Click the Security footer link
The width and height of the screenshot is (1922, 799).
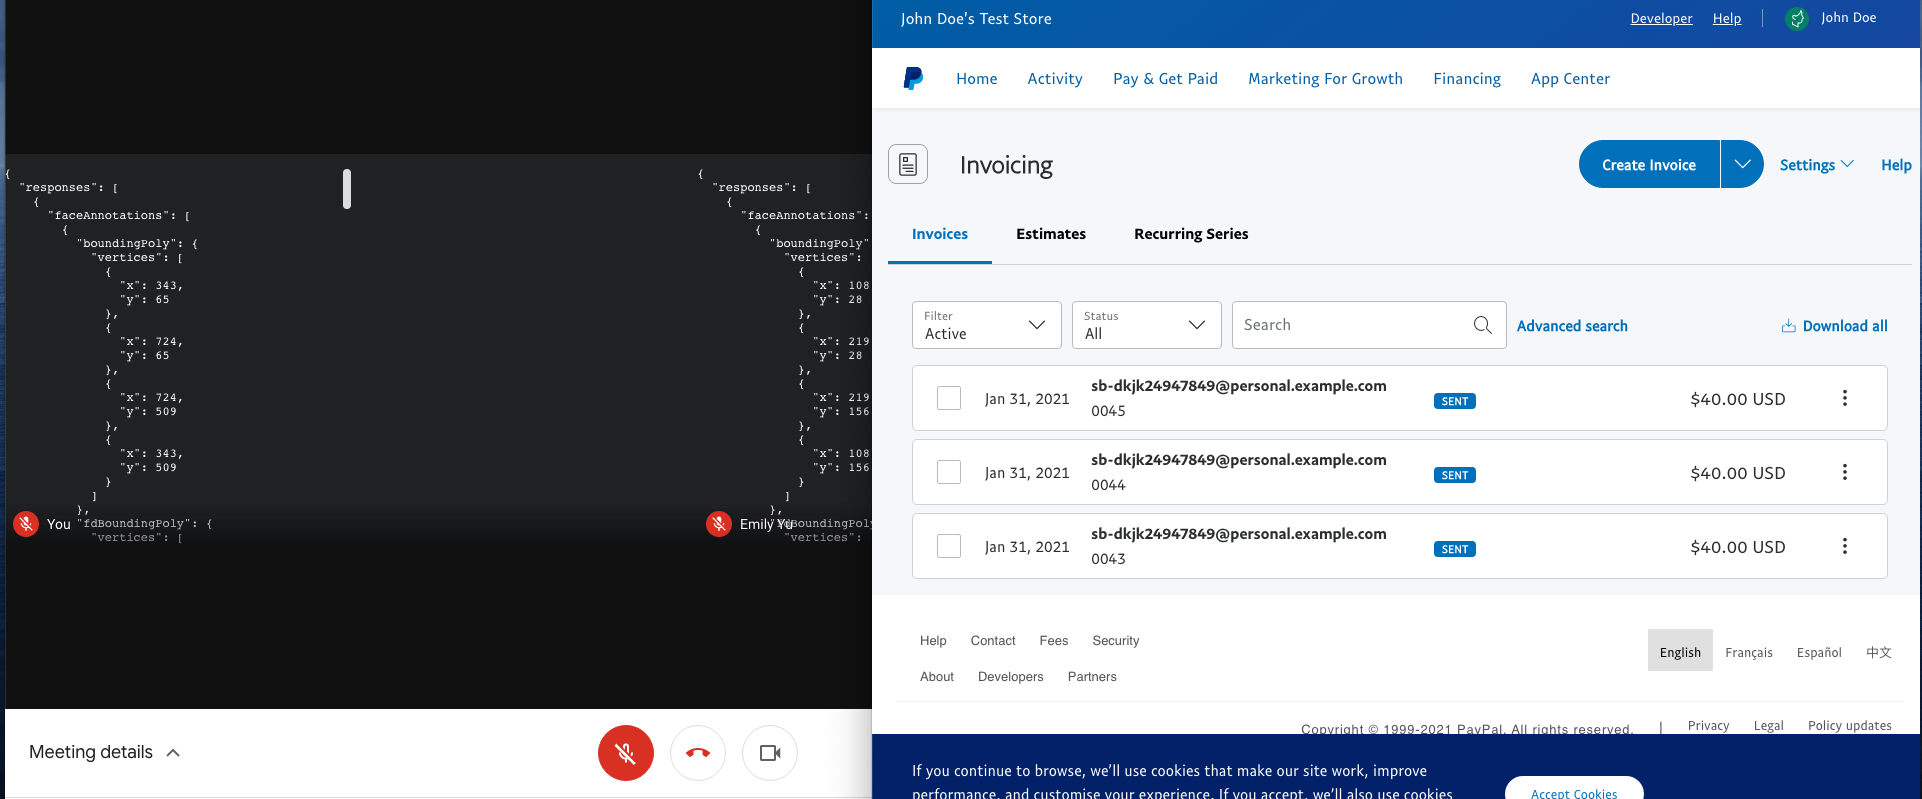point(1115,641)
